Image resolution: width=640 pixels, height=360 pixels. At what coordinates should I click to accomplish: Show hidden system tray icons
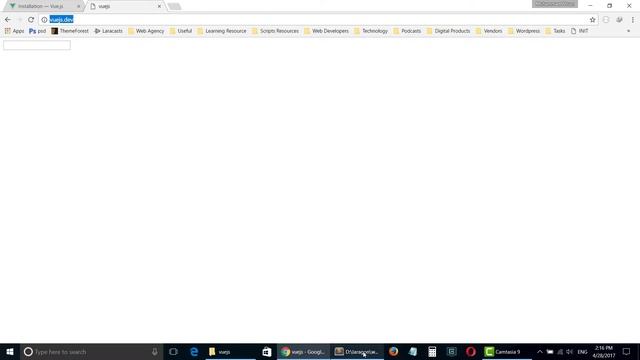[540, 351]
